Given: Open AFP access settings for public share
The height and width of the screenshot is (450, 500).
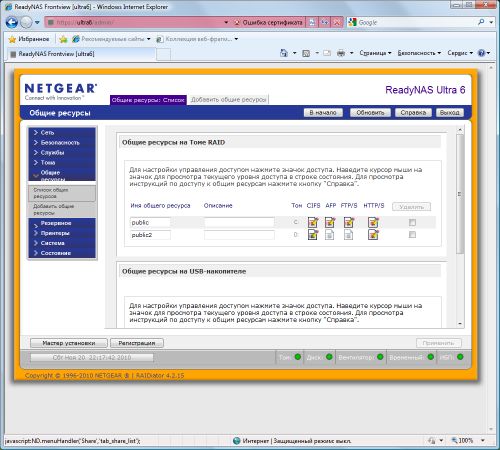Looking at the screenshot, I should 330,222.
